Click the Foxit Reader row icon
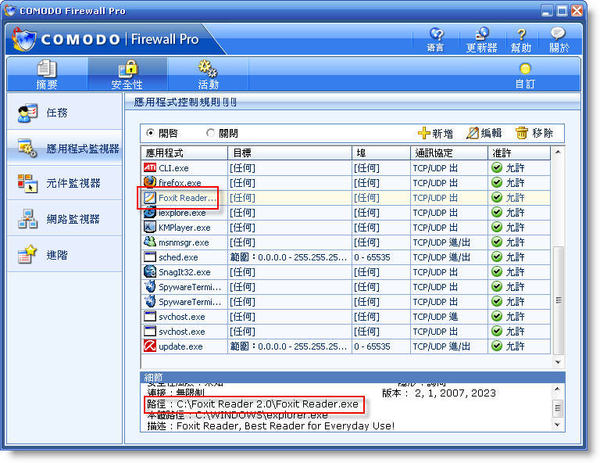The width and height of the screenshot is (600, 463). [x=150, y=197]
